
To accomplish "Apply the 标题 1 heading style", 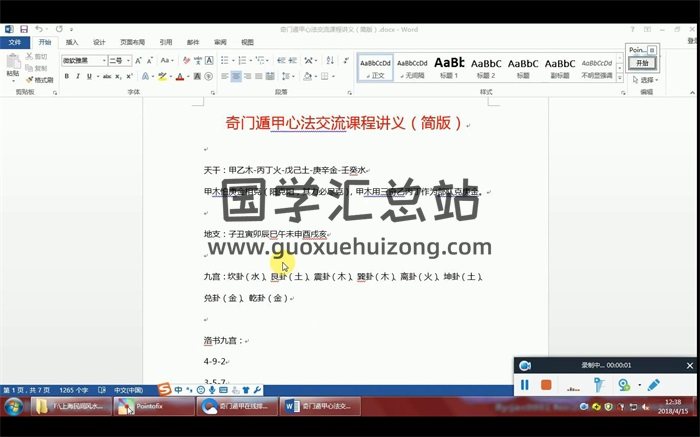I will [449, 67].
